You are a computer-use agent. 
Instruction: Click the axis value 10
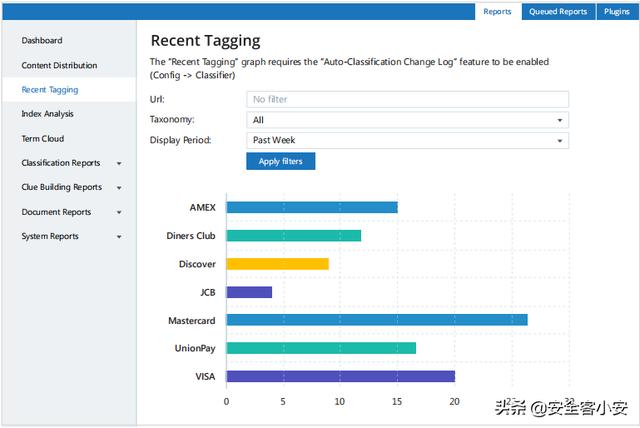point(340,401)
